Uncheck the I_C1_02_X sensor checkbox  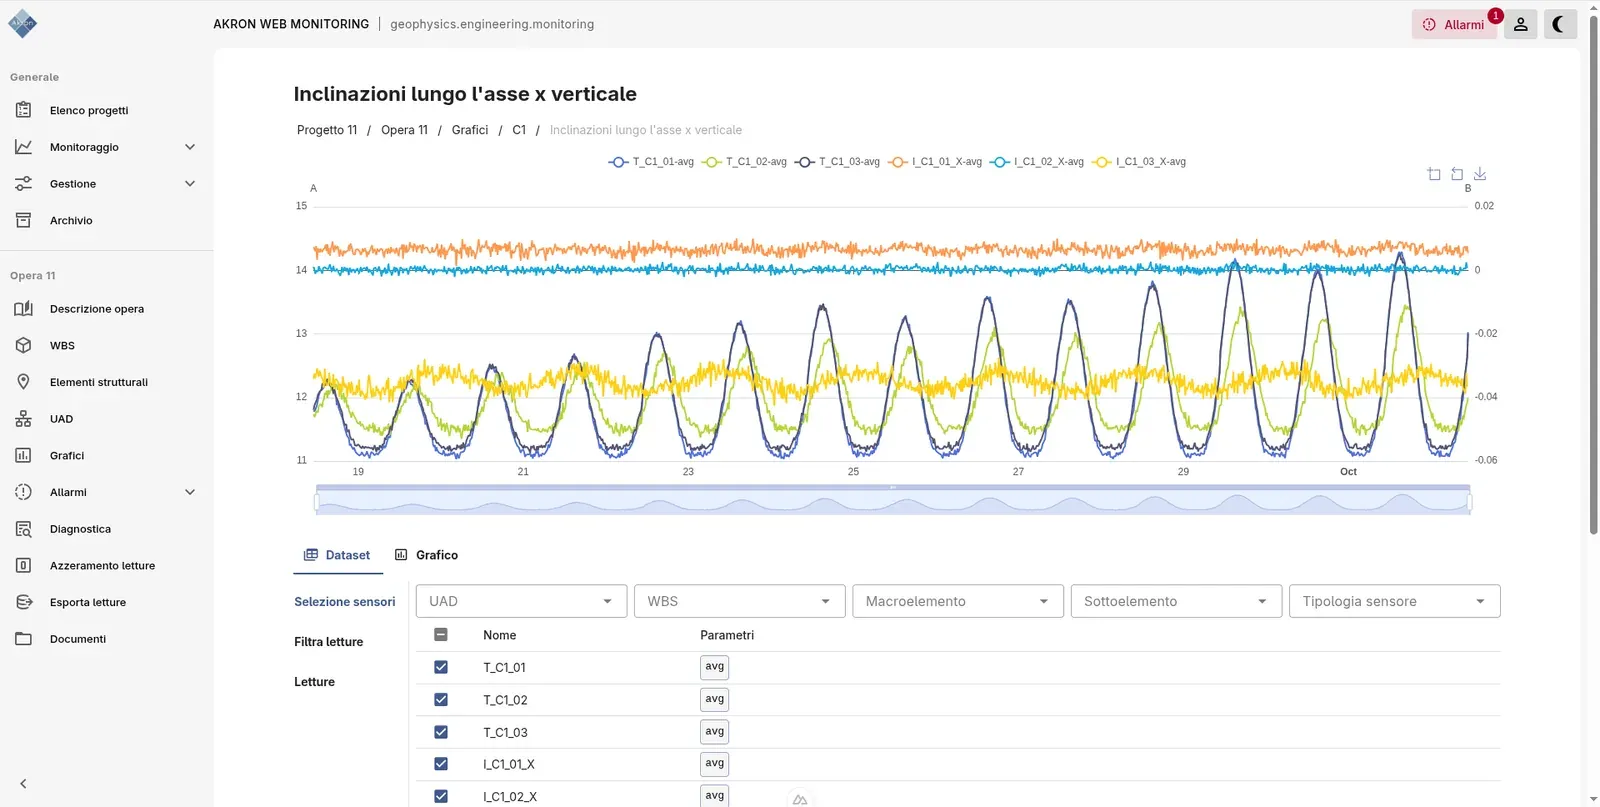441,797
